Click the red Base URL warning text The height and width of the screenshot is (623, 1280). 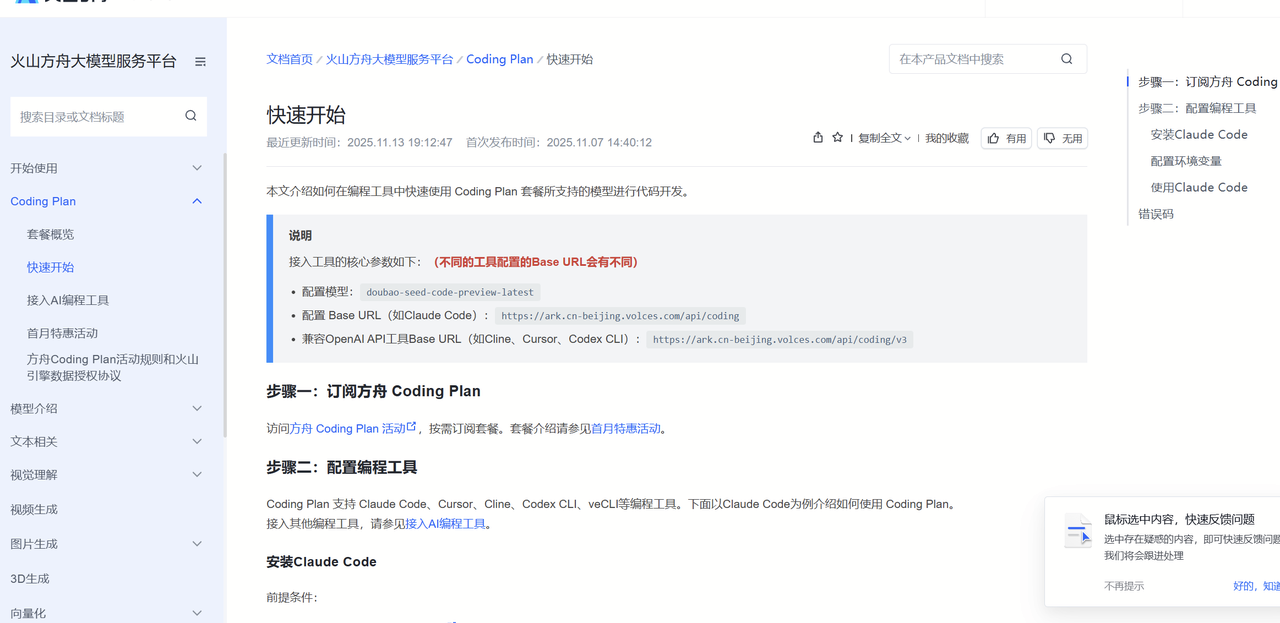535,262
